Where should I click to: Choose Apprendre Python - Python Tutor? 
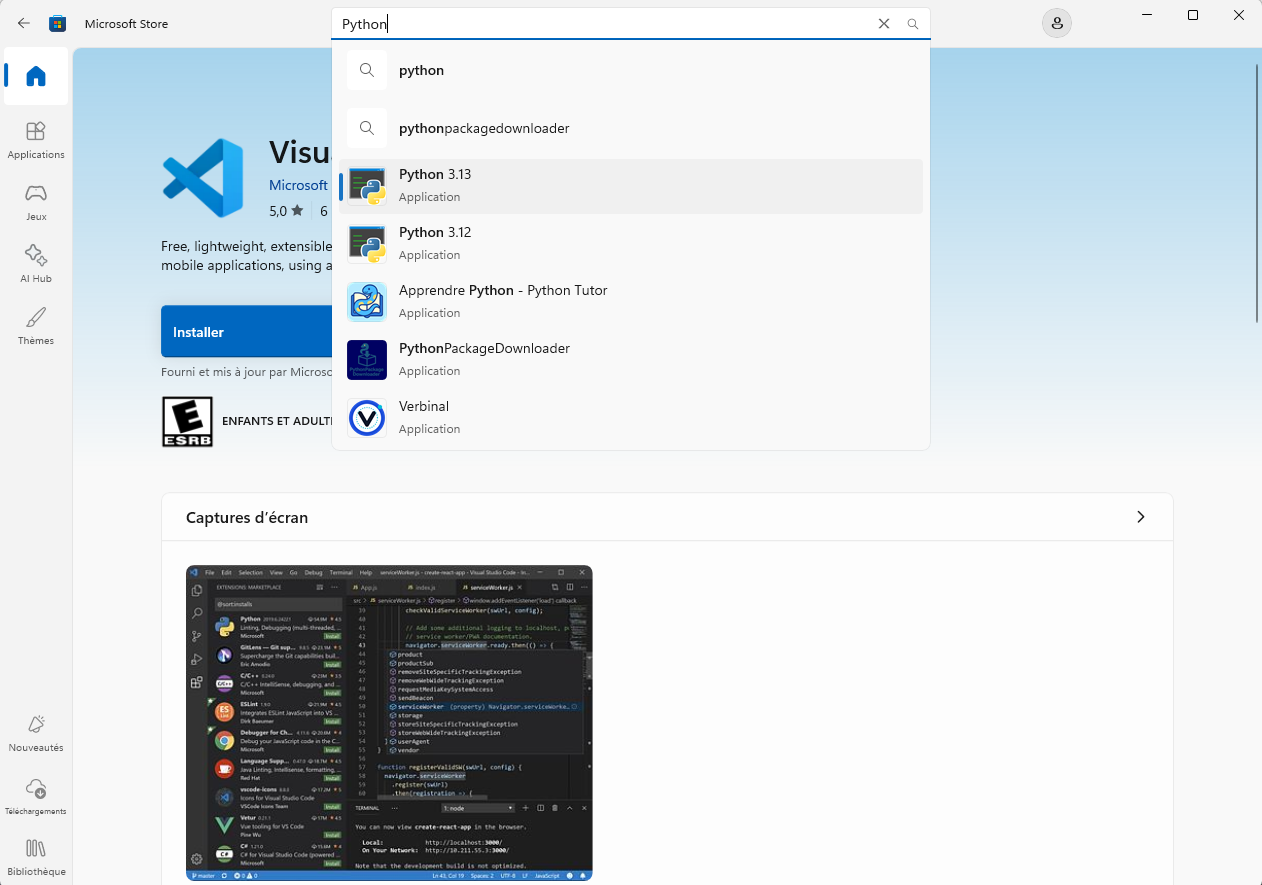point(631,302)
